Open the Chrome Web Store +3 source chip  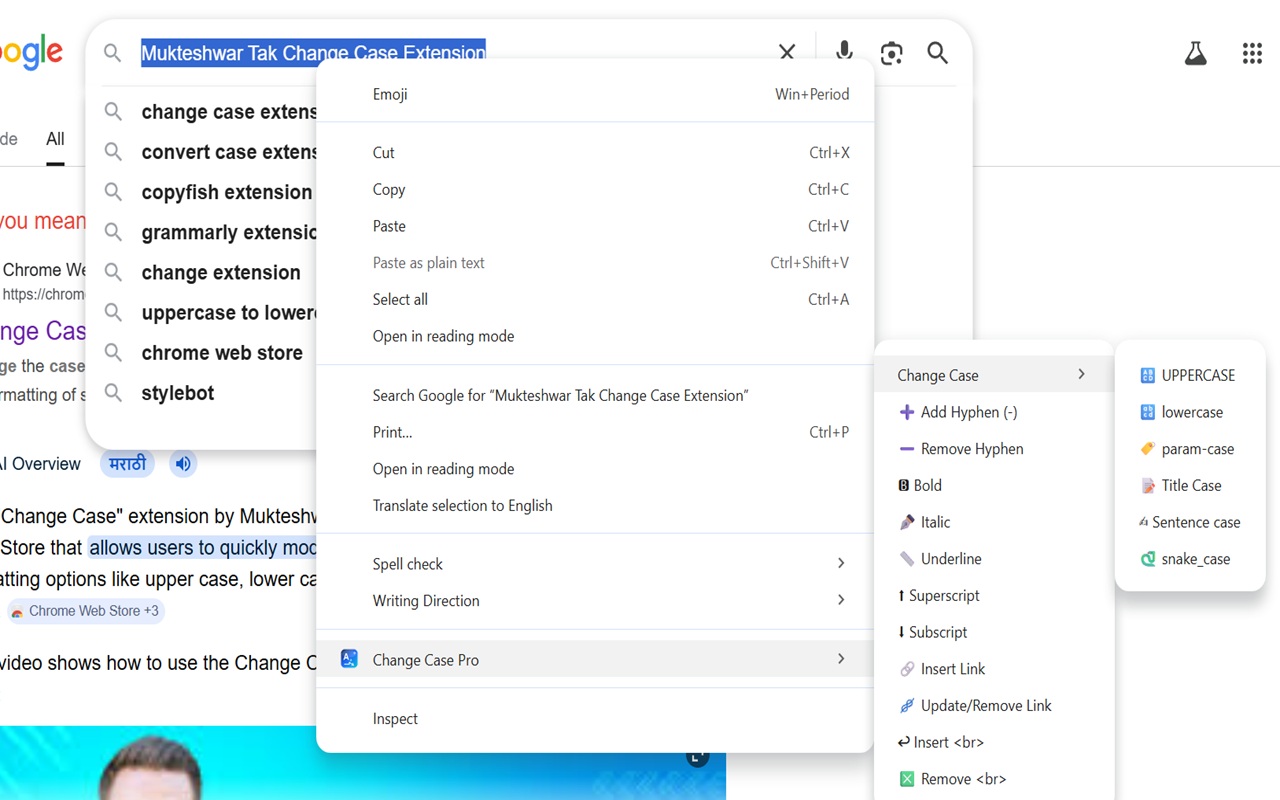tap(85, 611)
